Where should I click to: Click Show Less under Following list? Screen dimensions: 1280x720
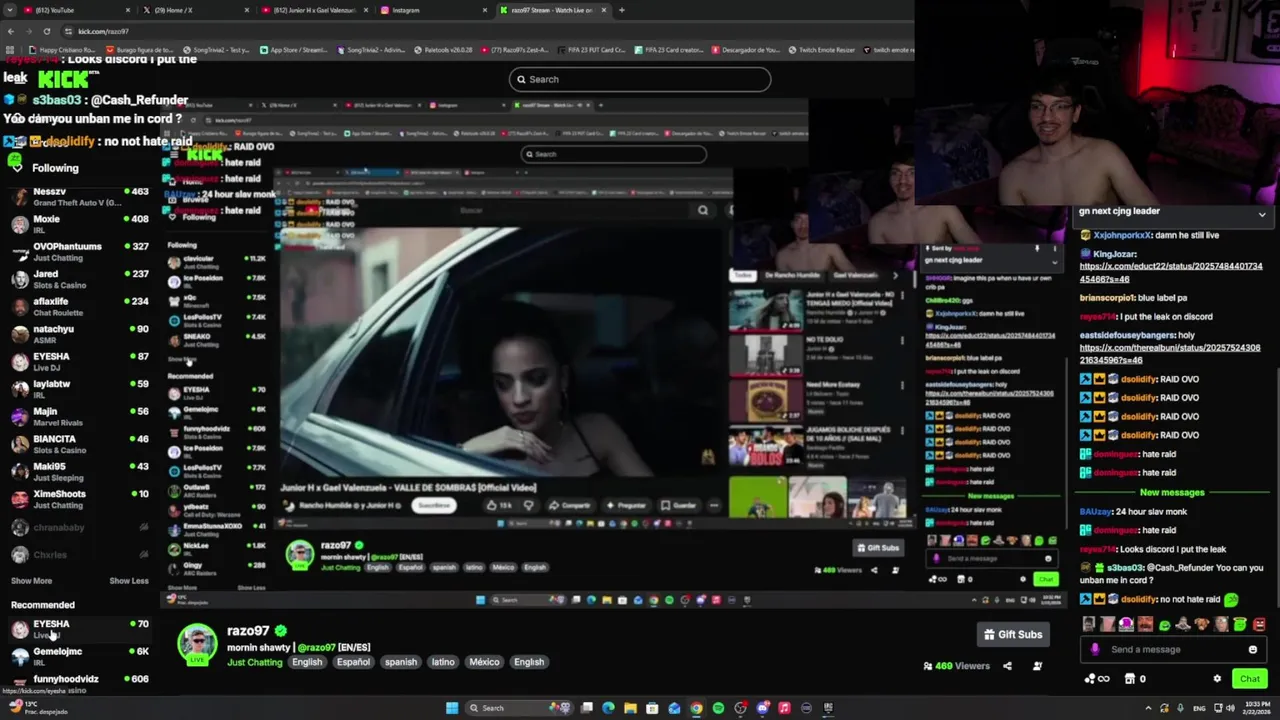(129, 581)
